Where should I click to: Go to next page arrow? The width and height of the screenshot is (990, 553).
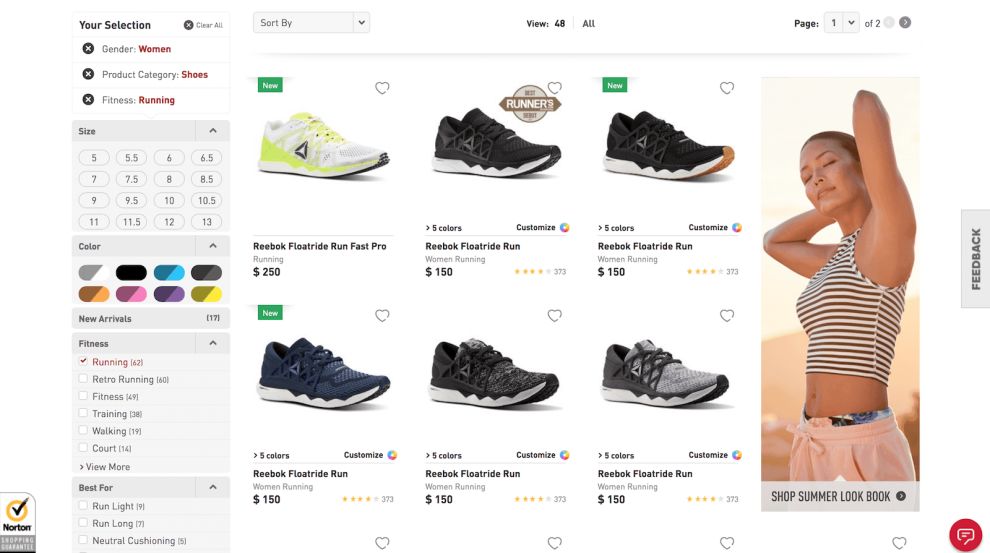tap(905, 23)
